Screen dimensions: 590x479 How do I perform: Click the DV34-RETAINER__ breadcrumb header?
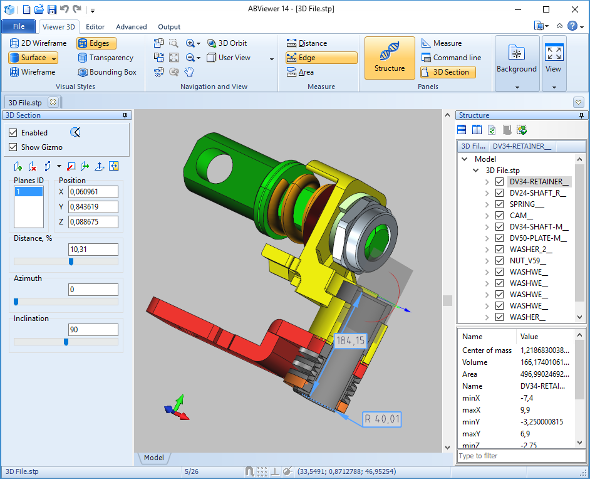point(522,146)
